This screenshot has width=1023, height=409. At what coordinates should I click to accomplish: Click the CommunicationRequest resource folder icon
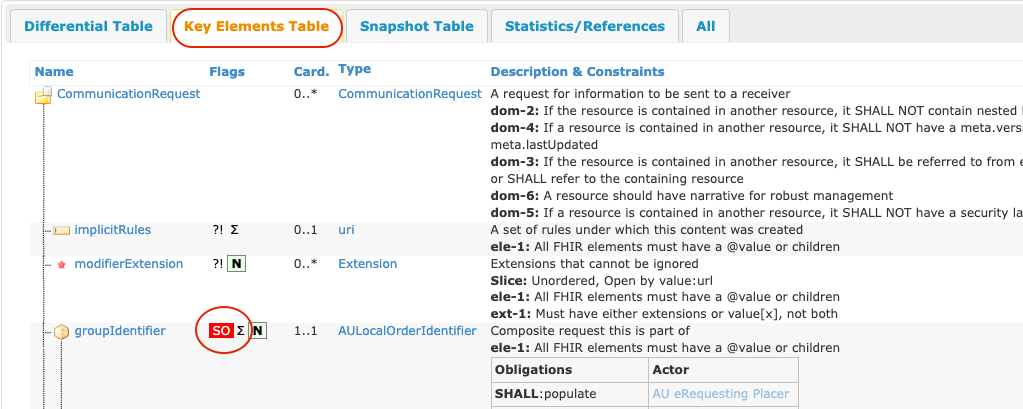pyautogui.click(x=43, y=95)
